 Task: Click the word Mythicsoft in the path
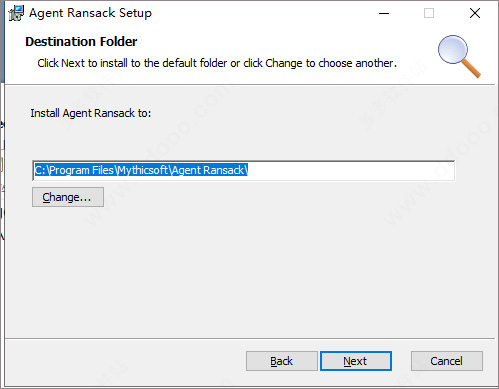(143, 170)
